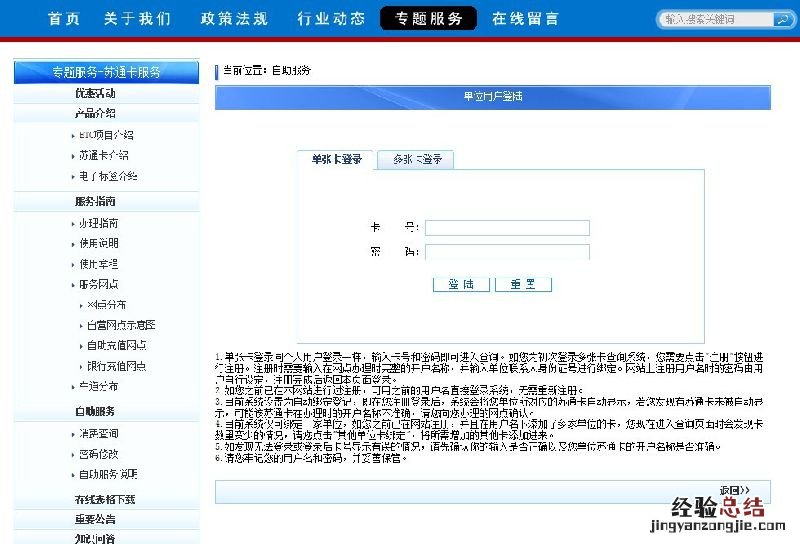Collapse the 服务指南 sidebar section
The image size is (800, 544).
coord(95,201)
